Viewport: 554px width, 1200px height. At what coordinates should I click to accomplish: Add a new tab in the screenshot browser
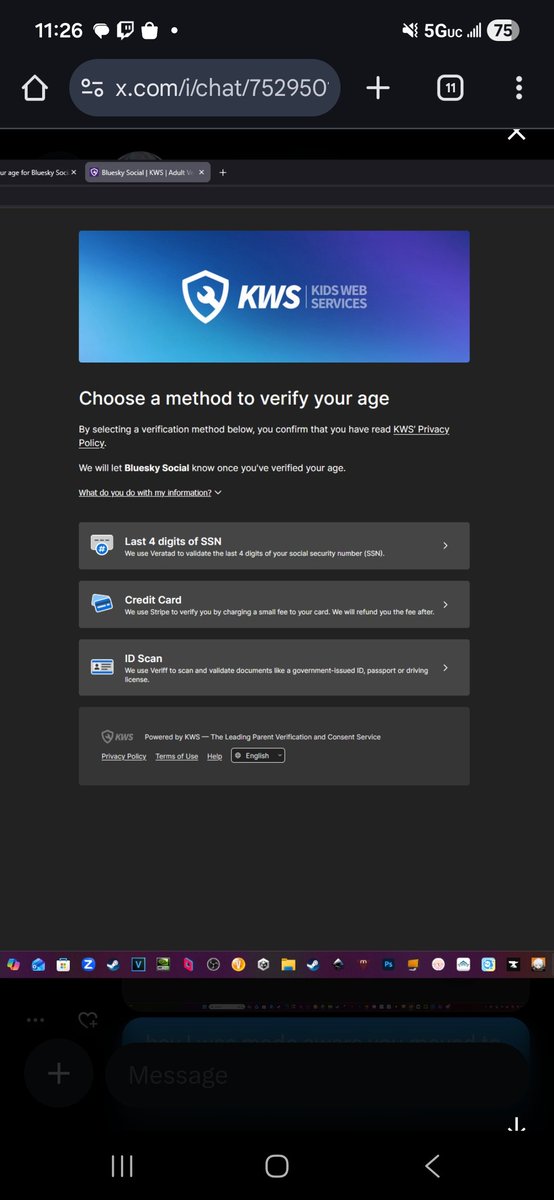tap(223, 172)
